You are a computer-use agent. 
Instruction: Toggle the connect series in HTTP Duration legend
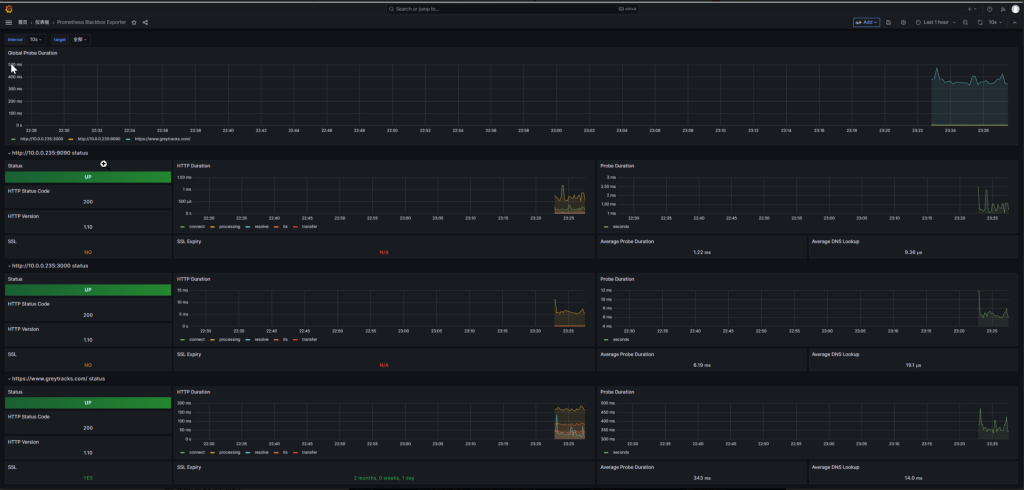click(x=196, y=227)
